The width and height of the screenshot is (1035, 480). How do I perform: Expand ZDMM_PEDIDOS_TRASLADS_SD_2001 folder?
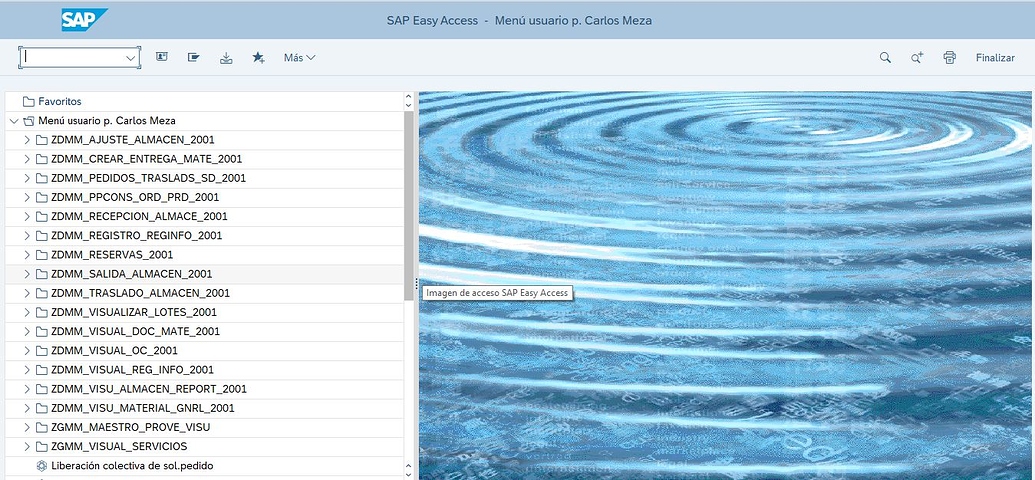(27, 178)
